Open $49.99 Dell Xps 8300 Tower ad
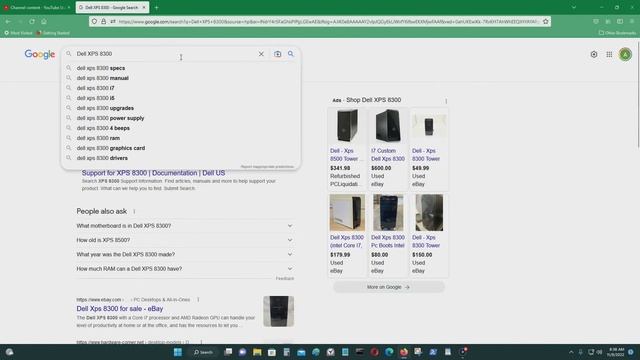 pos(429,149)
